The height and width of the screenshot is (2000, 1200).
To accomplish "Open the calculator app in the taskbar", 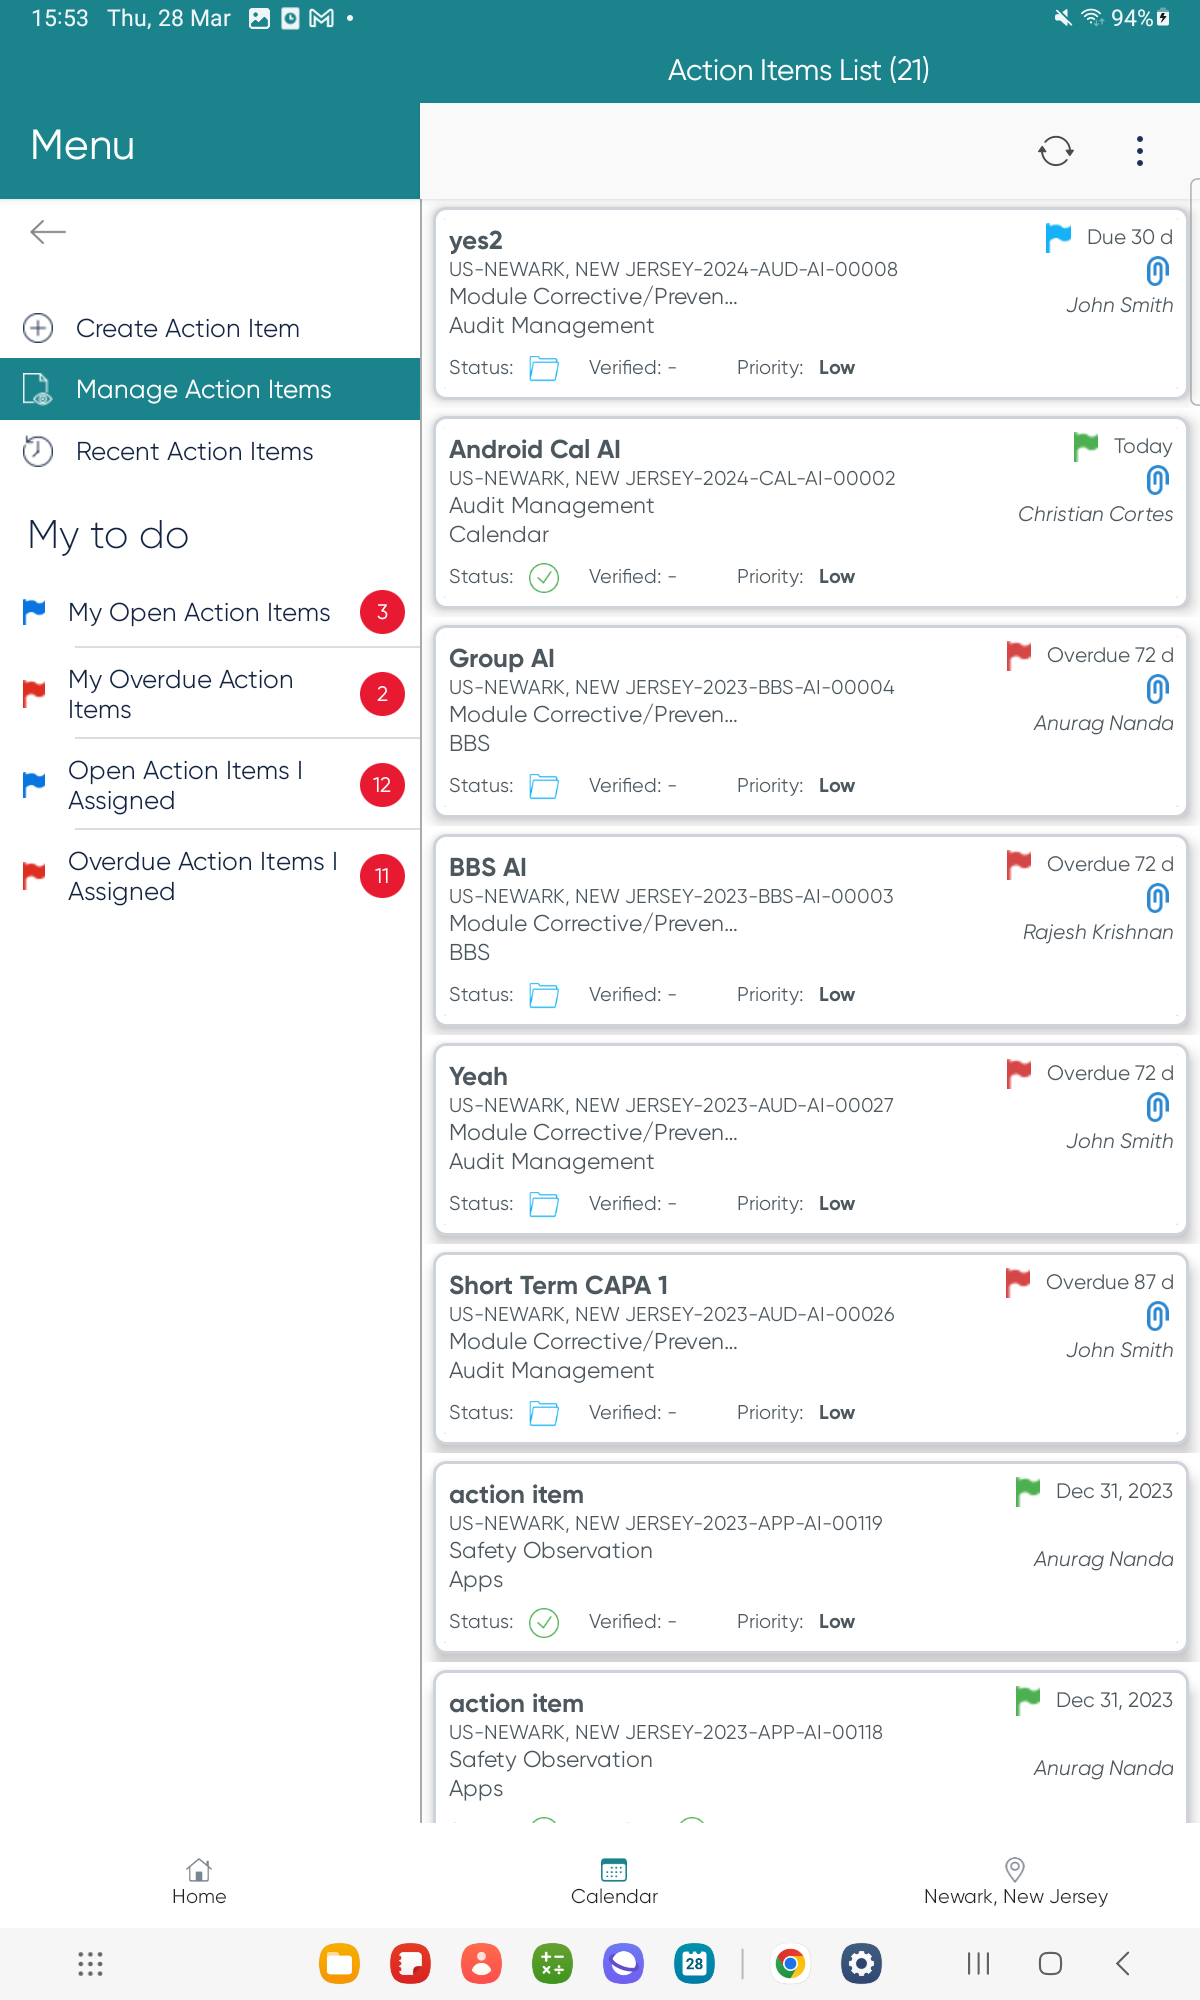I will pyautogui.click(x=553, y=1964).
